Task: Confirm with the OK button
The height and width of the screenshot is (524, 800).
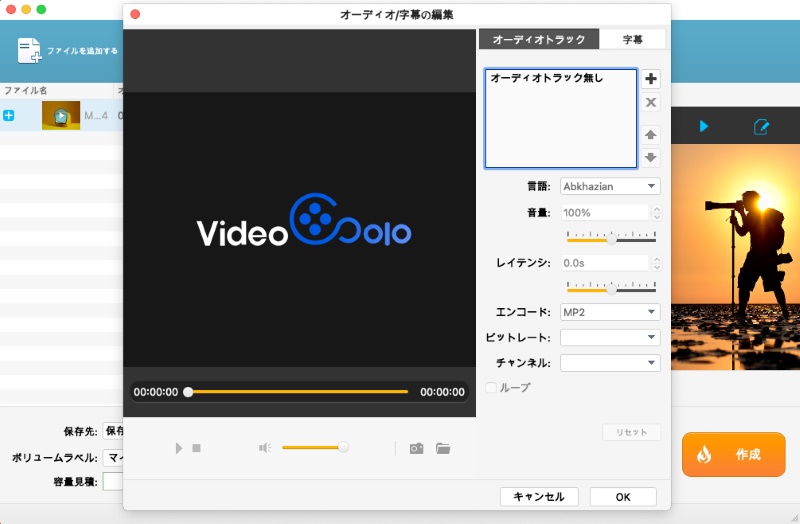Action: pos(623,496)
